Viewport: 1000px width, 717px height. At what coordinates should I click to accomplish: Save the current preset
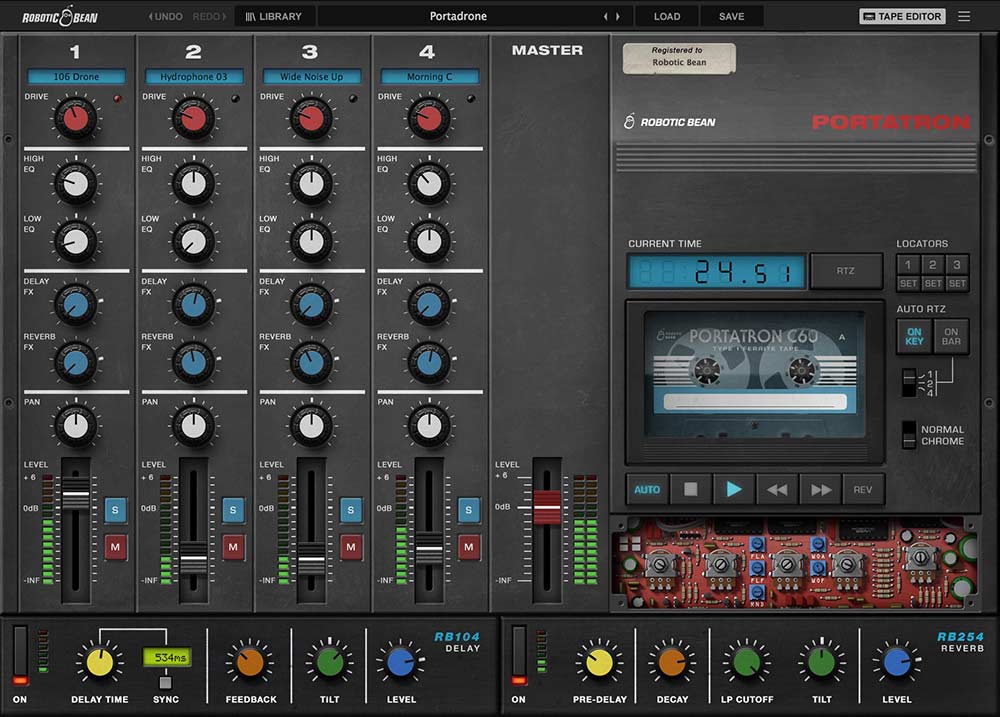tap(731, 16)
